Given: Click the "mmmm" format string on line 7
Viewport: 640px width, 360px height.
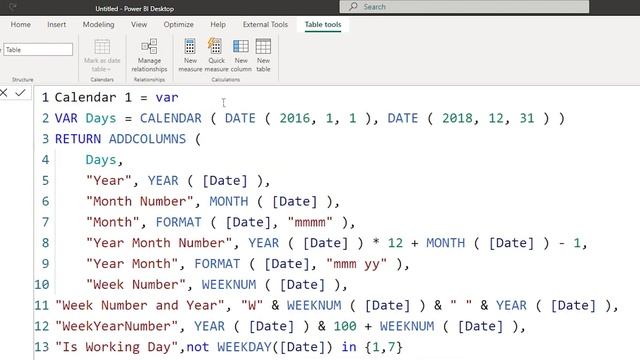Looking at the screenshot, I should [x=310, y=222].
